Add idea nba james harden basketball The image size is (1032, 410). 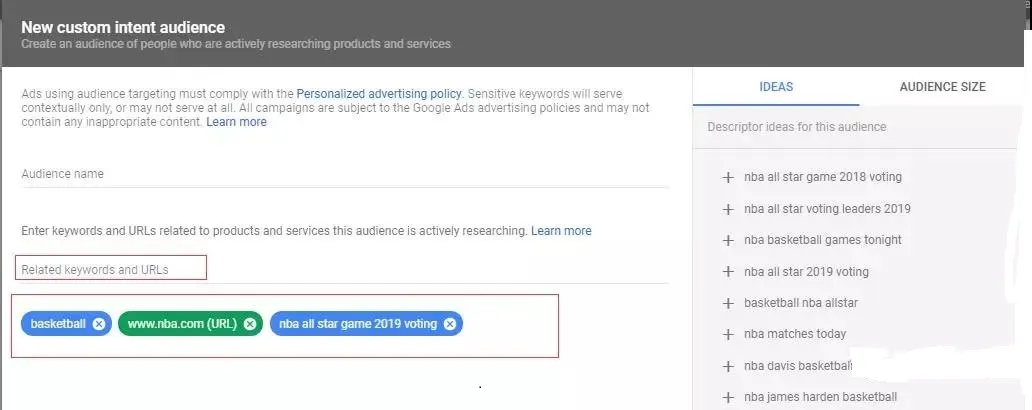click(x=728, y=397)
